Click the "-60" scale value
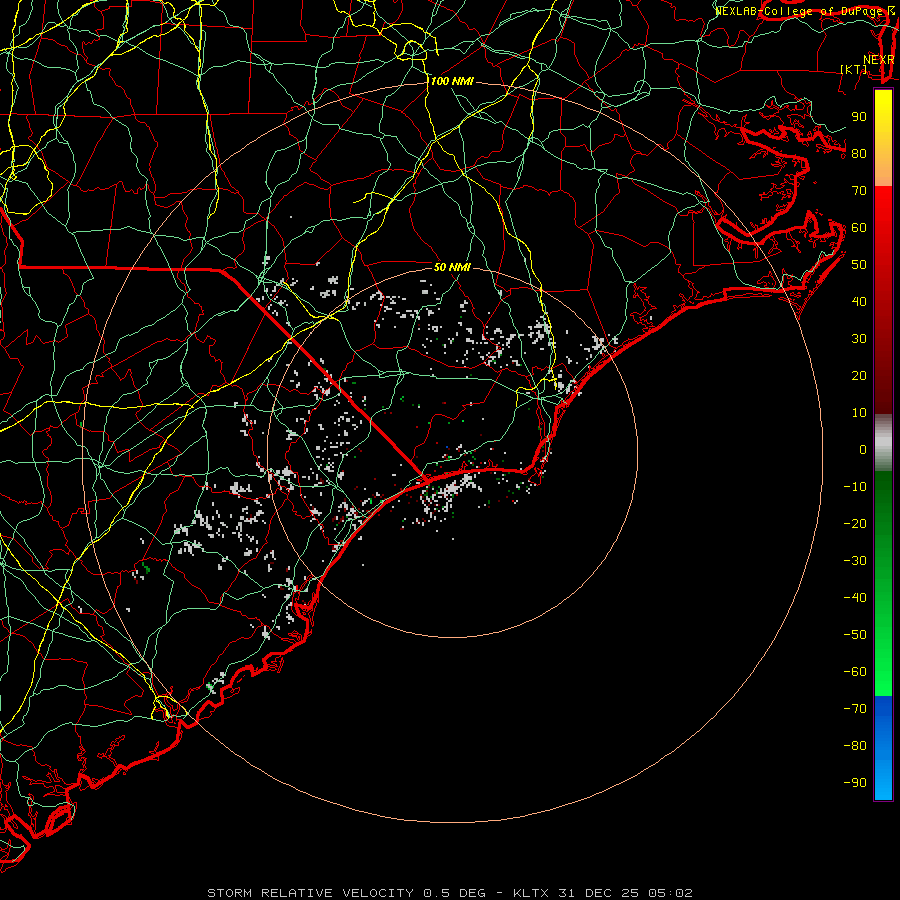 tap(855, 672)
